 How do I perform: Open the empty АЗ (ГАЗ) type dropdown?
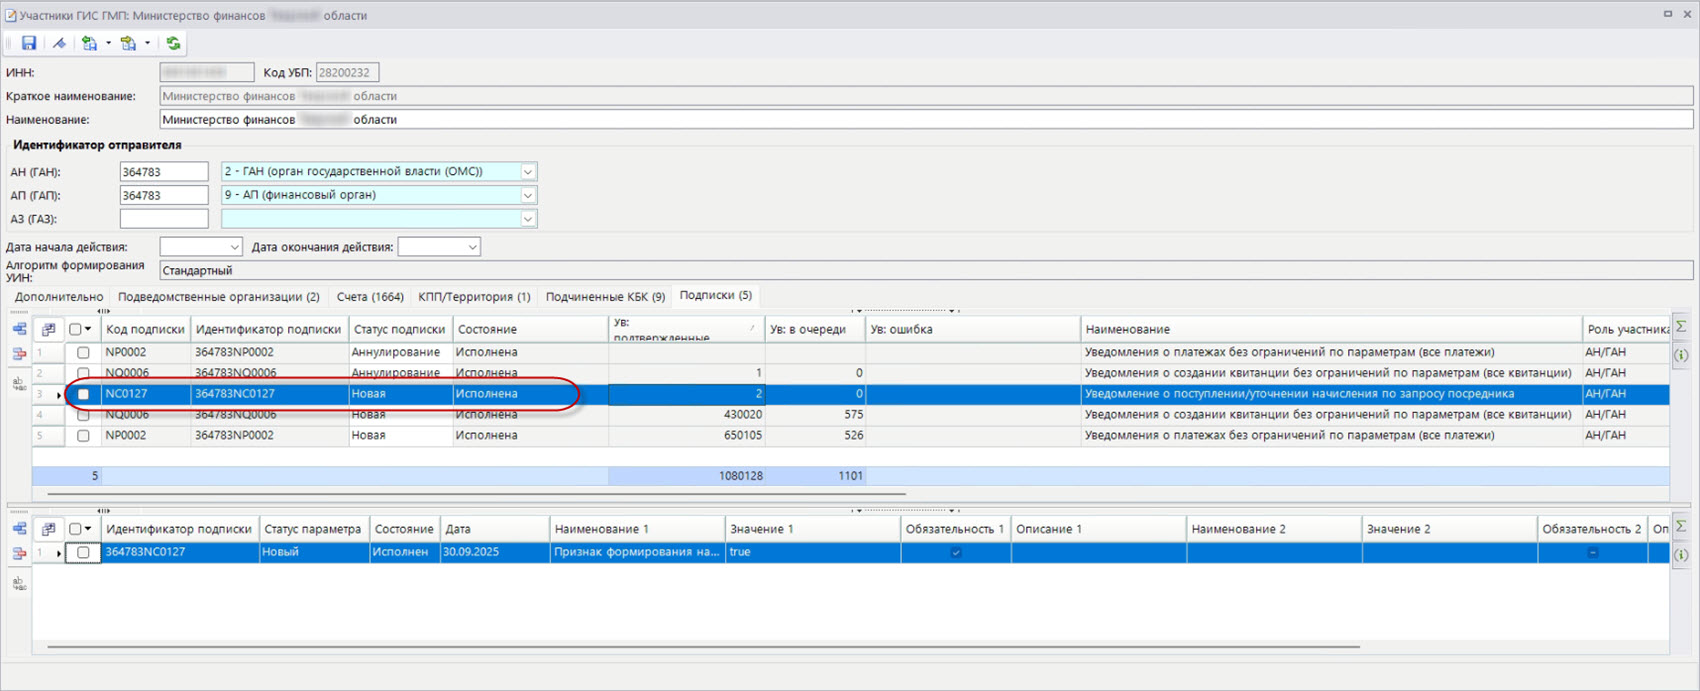[527, 219]
